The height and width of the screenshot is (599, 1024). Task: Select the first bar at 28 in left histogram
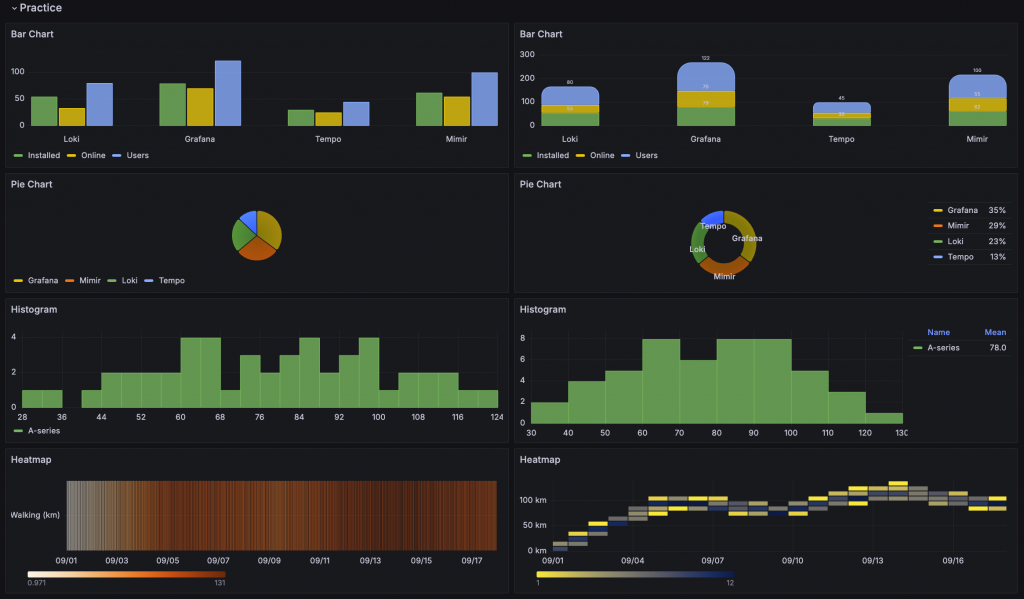[32, 399]
